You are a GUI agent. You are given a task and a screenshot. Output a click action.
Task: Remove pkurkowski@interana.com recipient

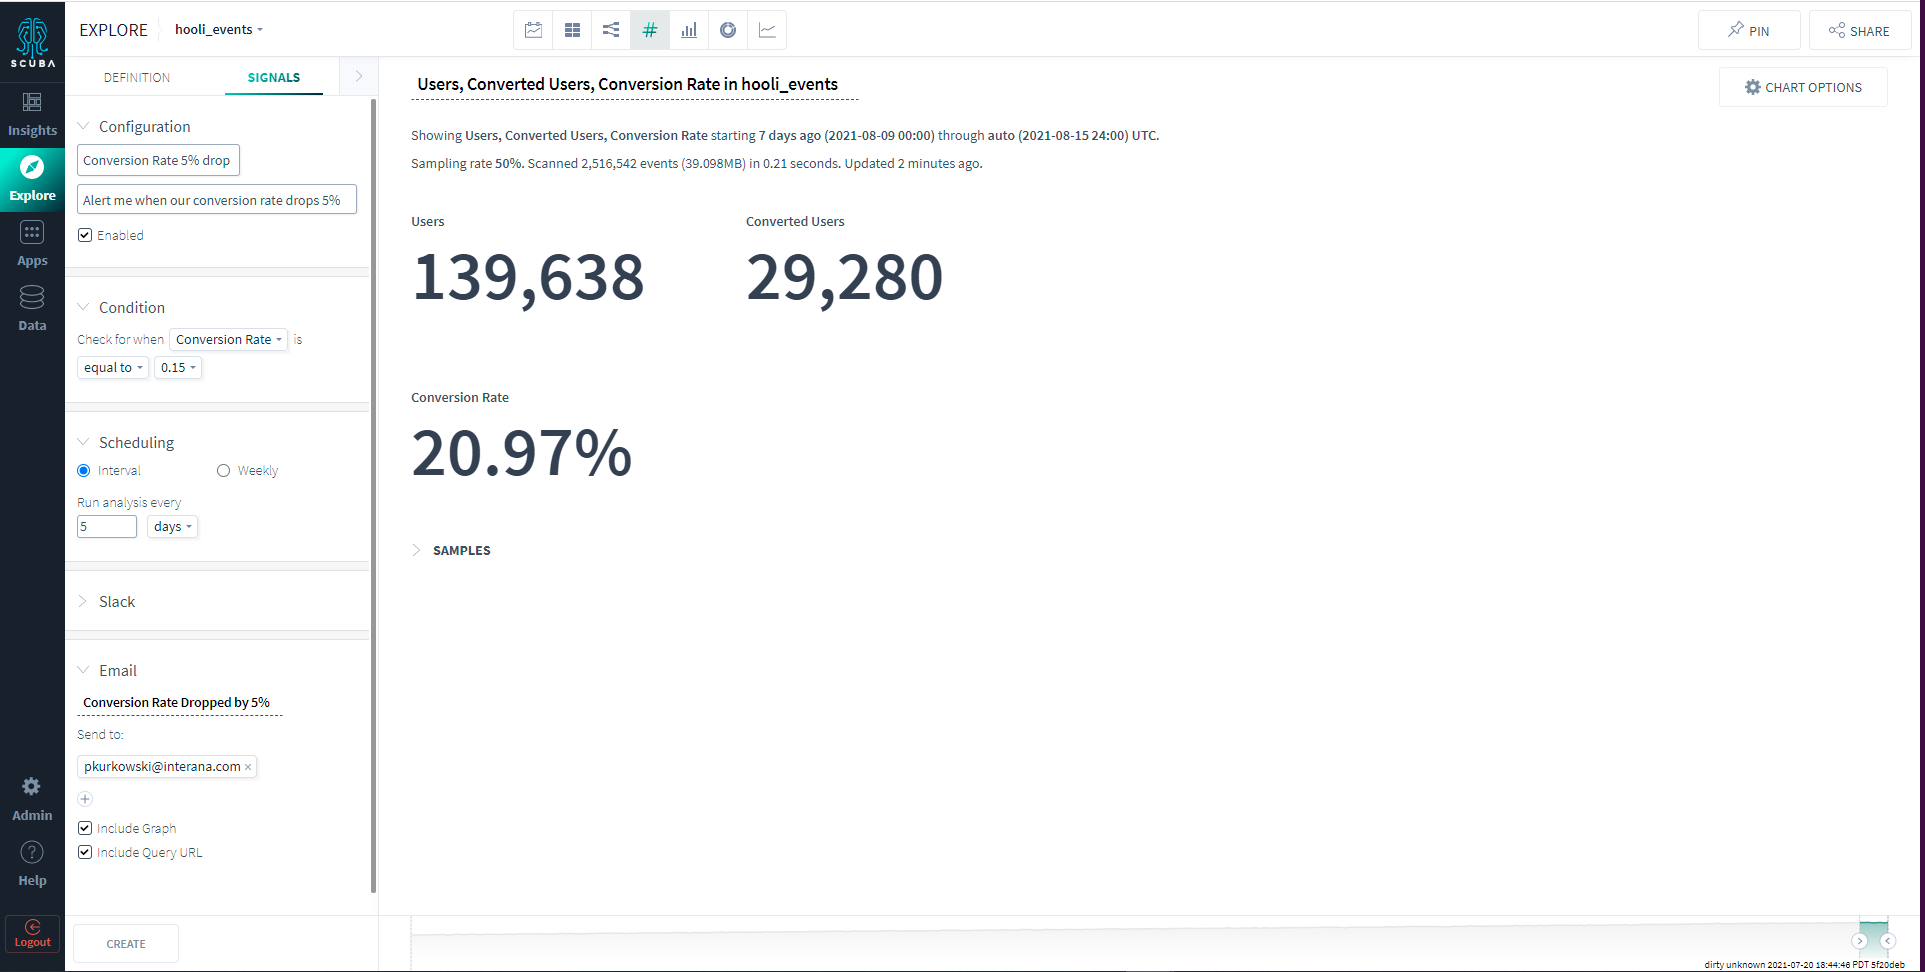pos(248,767)
